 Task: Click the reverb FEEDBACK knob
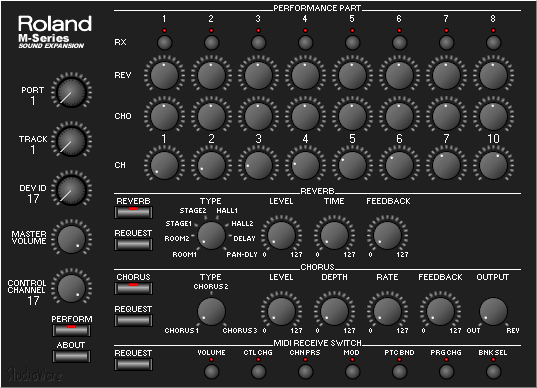pyautogui.click(x=387, y=235)
